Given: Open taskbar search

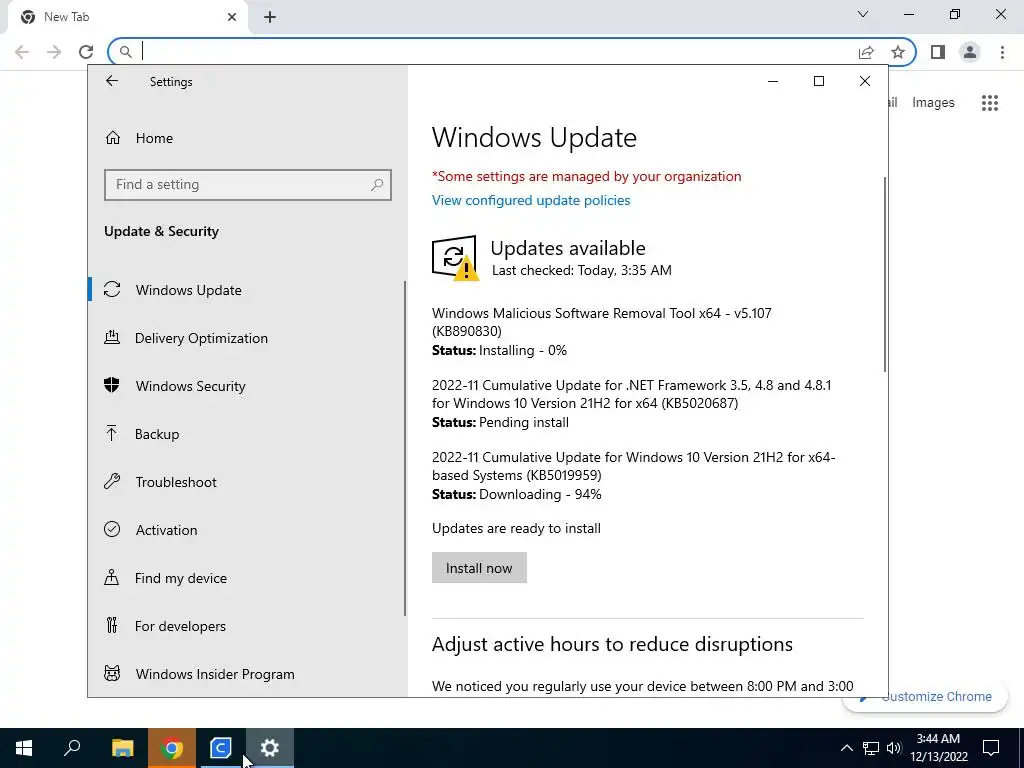Looking at the screenshot, I should pyautogui.click(x=72, y=748).
